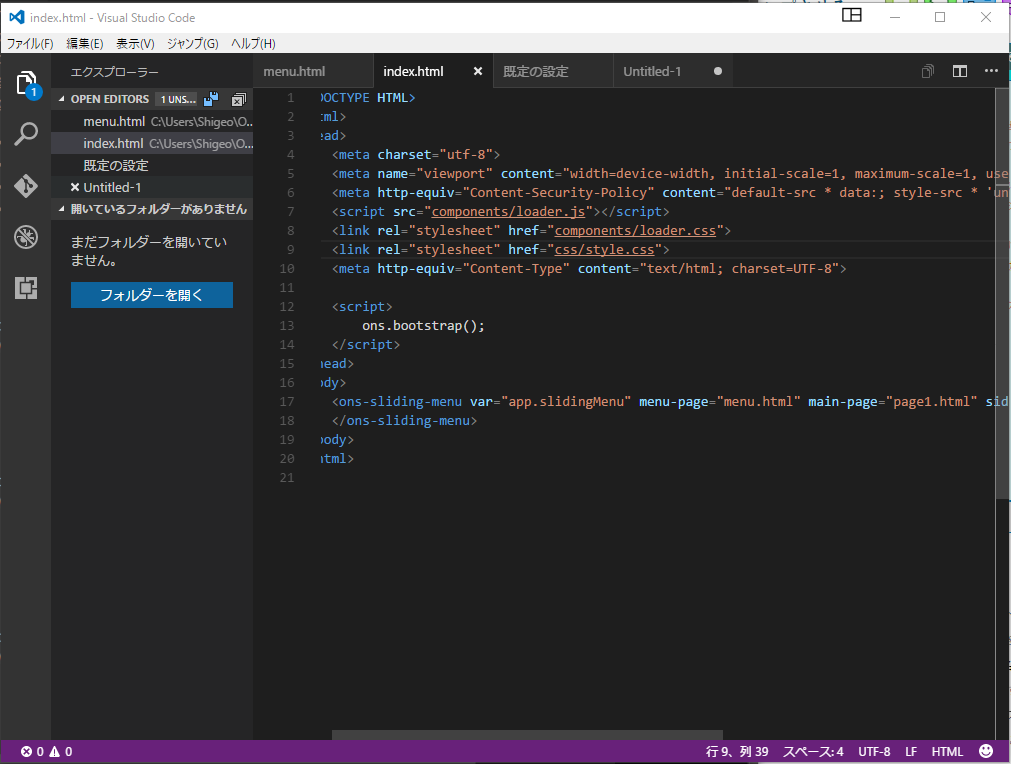Viewport: 1011px width, 764px height.
Task: Close the index.html editor tab
Action: click(478, 72)
